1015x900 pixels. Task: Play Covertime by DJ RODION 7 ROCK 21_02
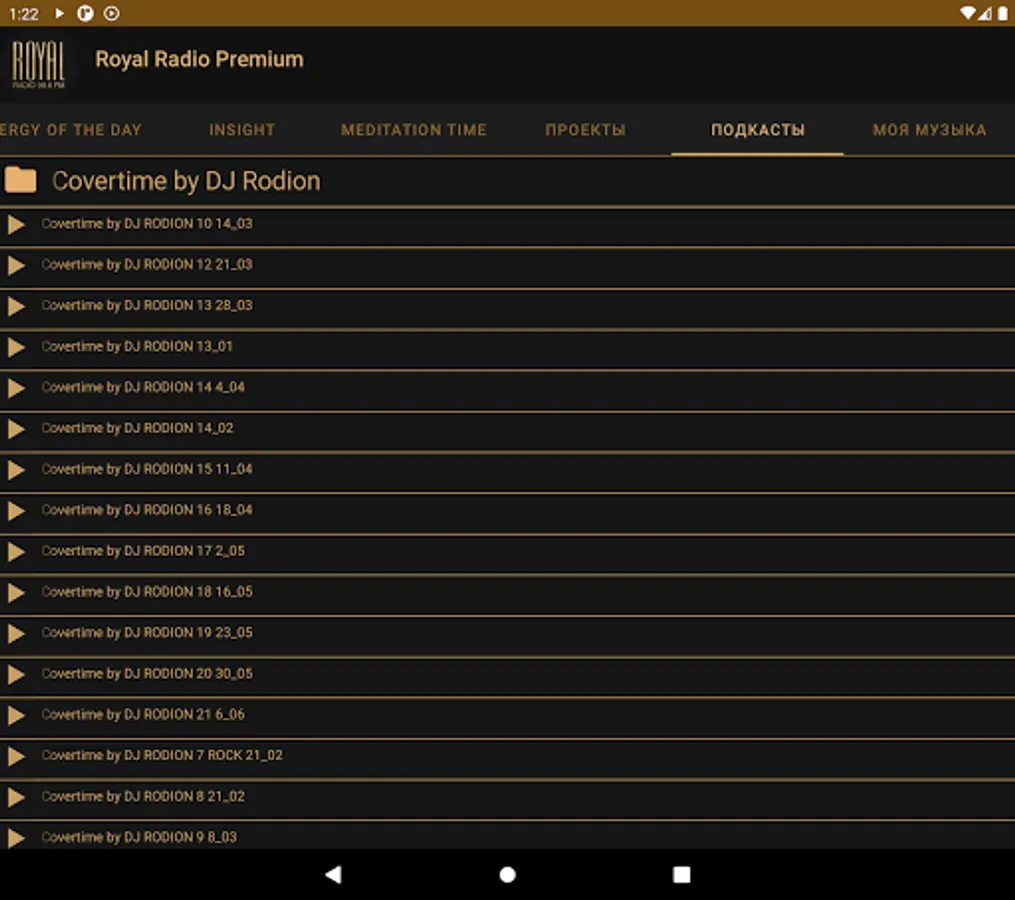tap(16, 756)
